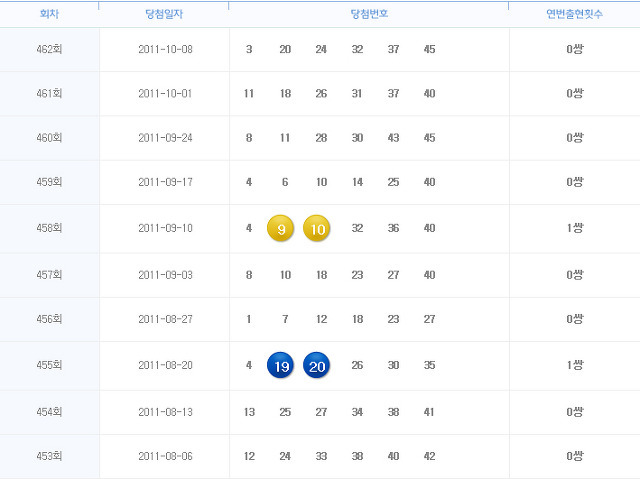Click the date 2011-09-24
The width and height of the screenshot is (640, 479).
[x=165, y=138]
